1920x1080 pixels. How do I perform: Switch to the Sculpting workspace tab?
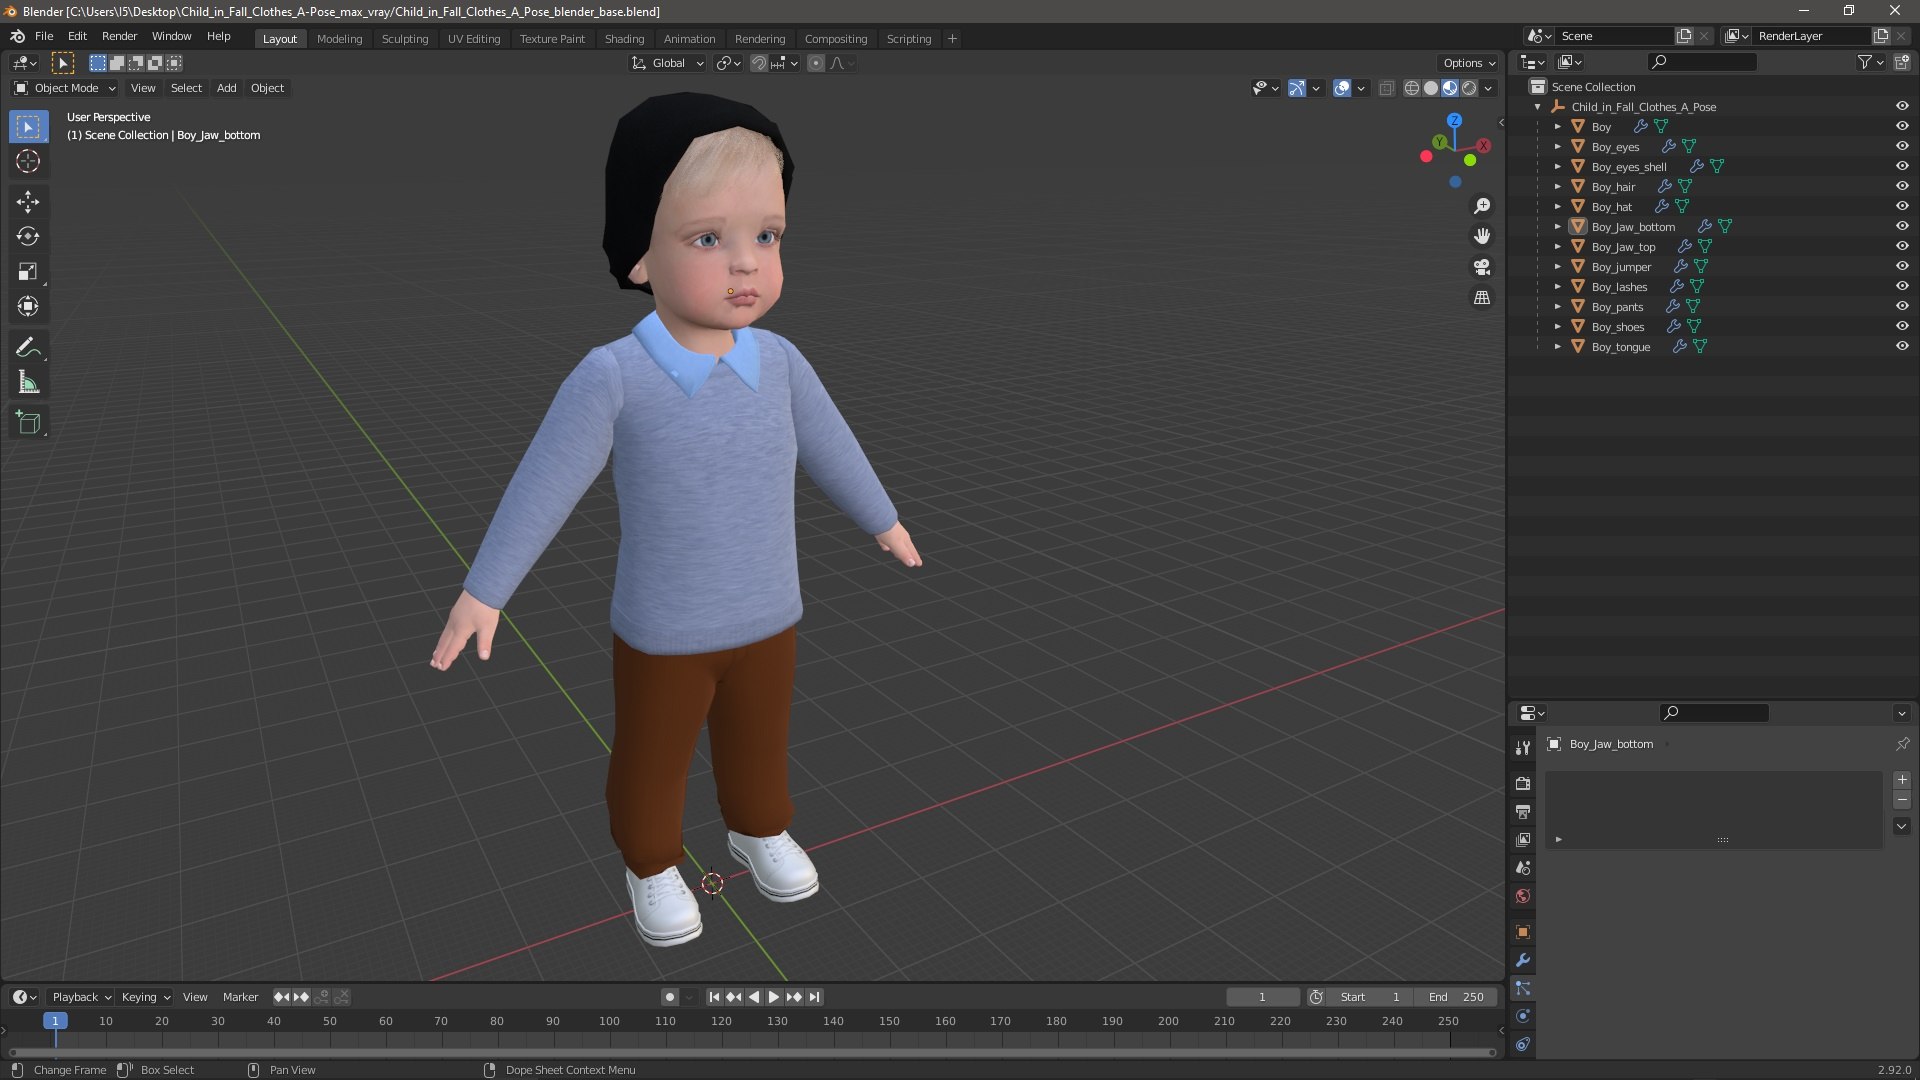click(404, 39)
